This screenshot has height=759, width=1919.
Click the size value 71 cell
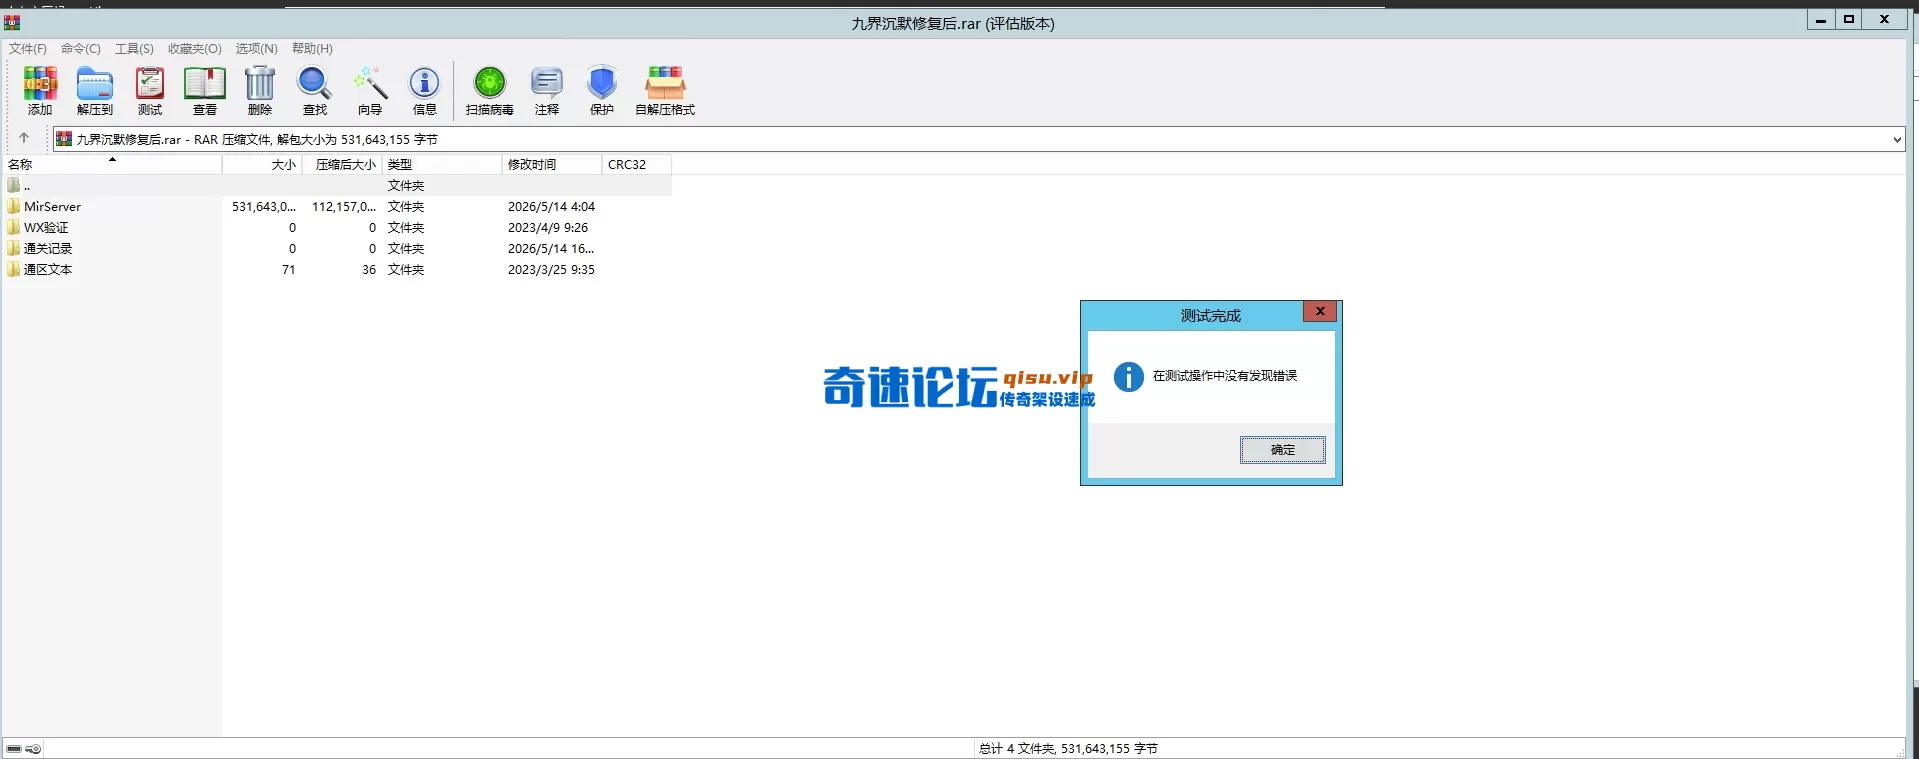click(288, 269)
